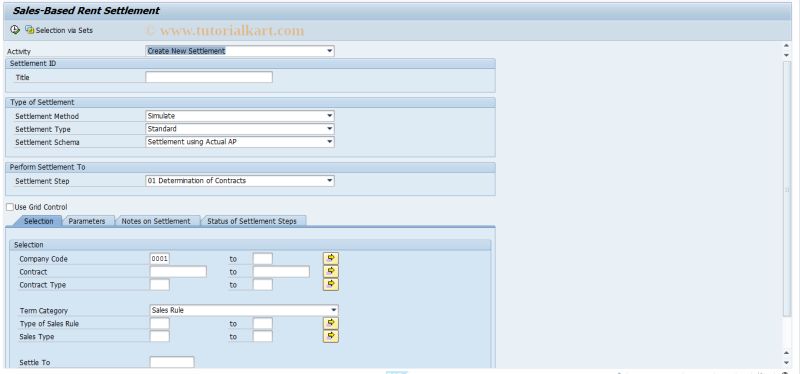Image resolution: width=800 pixels, height=374 pixels.
Task: Click the outer scrollbar up arrow
Action: (x=786, y=46)
